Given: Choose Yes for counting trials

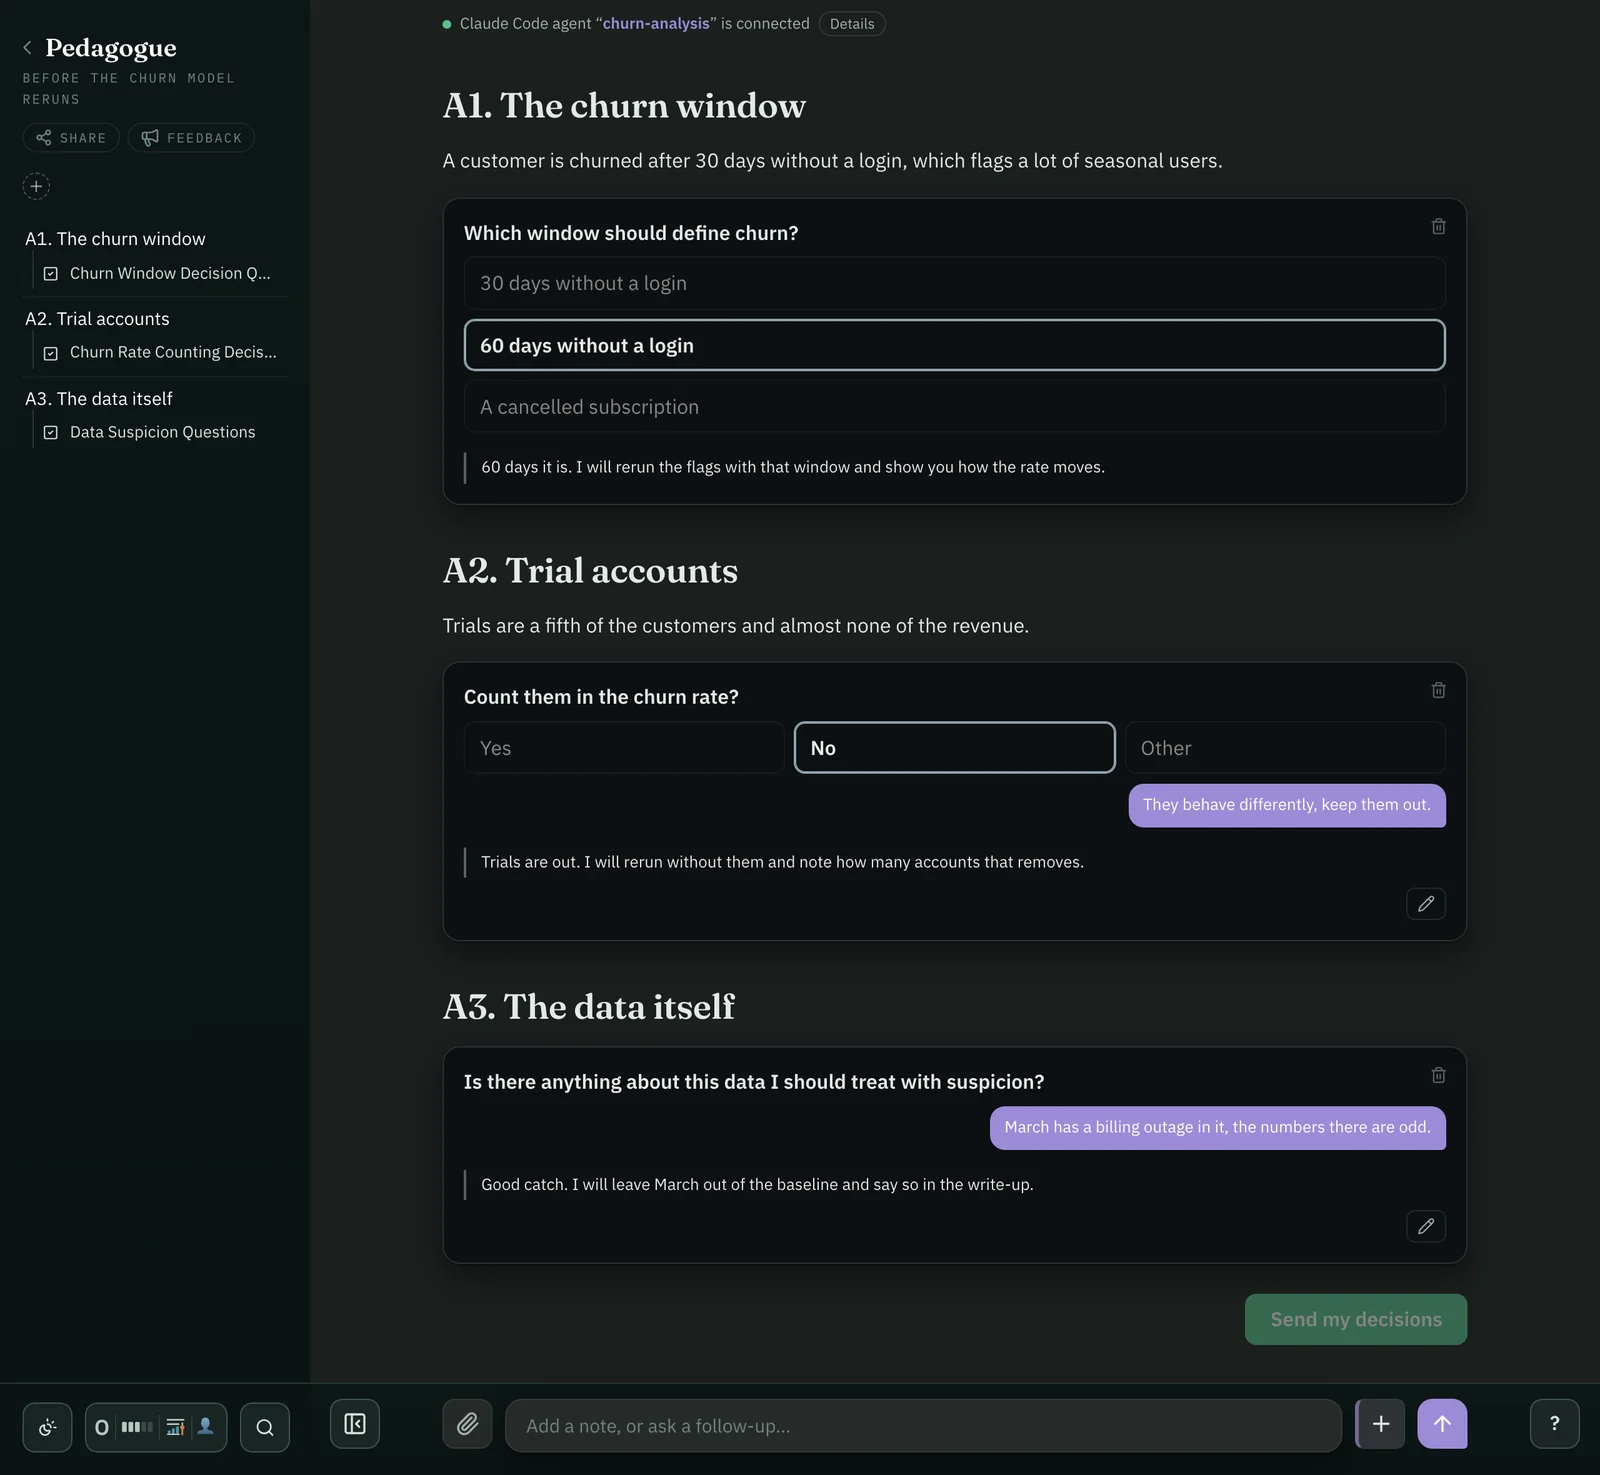Looking at the screenshot, I should point(624,748).
